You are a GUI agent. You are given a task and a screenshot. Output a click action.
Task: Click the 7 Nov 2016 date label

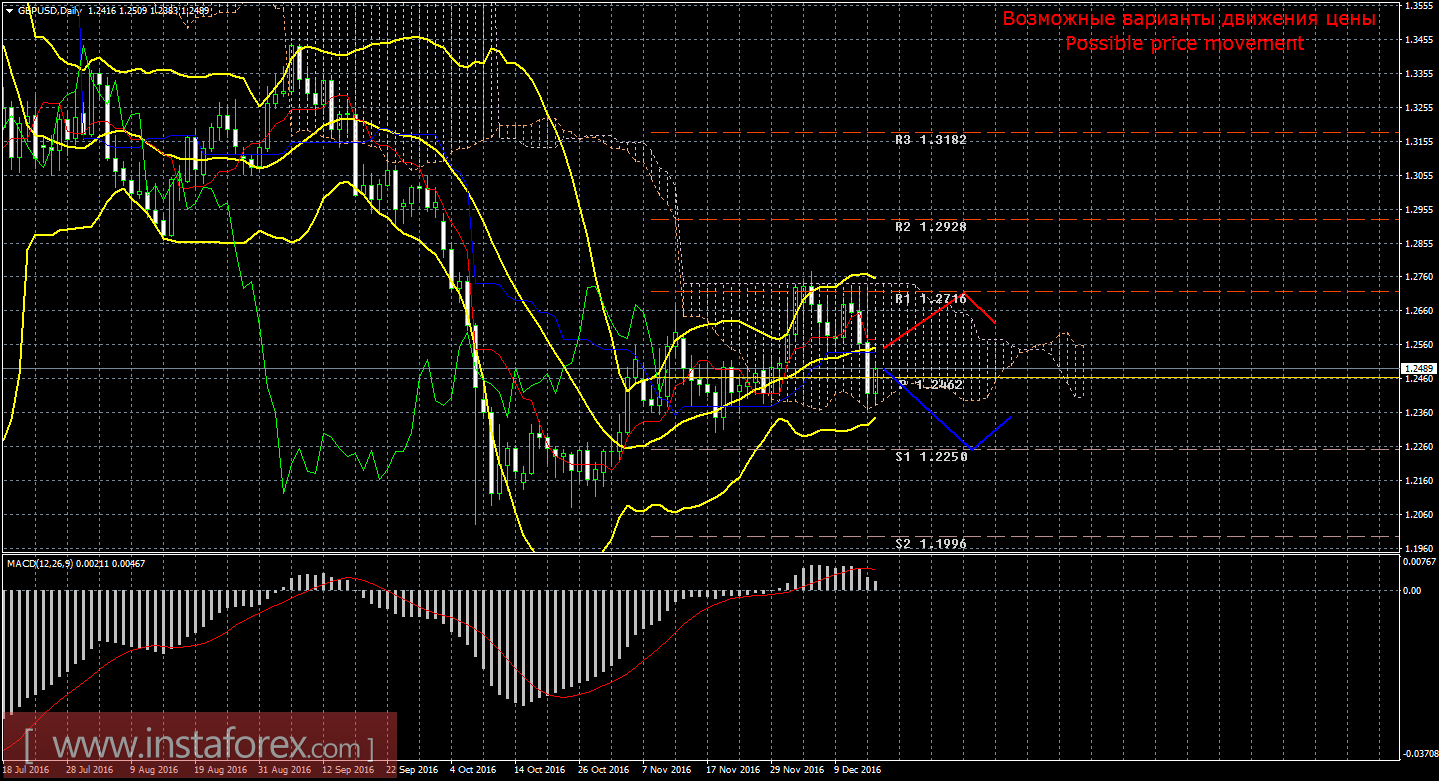(x=665, y=770)
